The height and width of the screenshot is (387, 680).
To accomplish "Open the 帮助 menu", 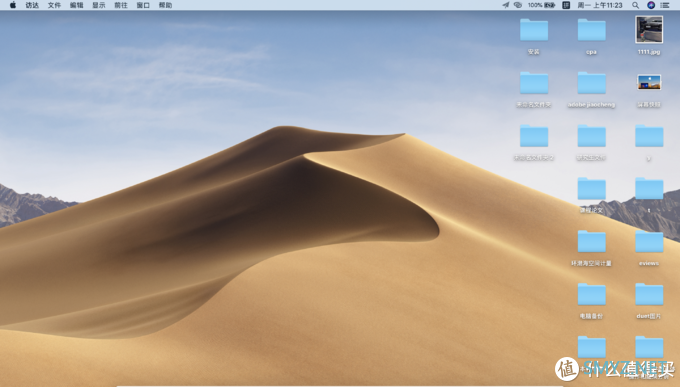I will click(165, 5).
